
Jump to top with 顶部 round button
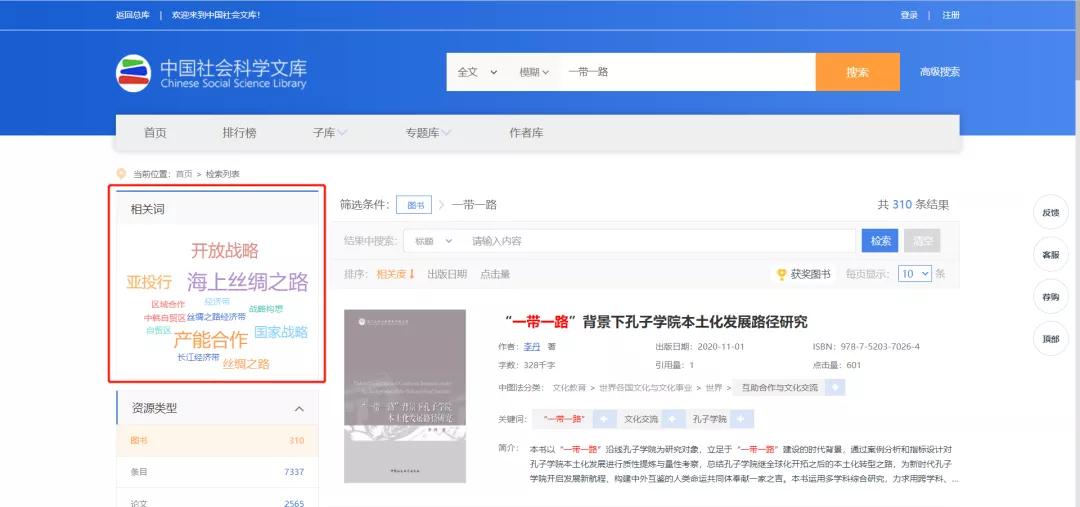1050,339
